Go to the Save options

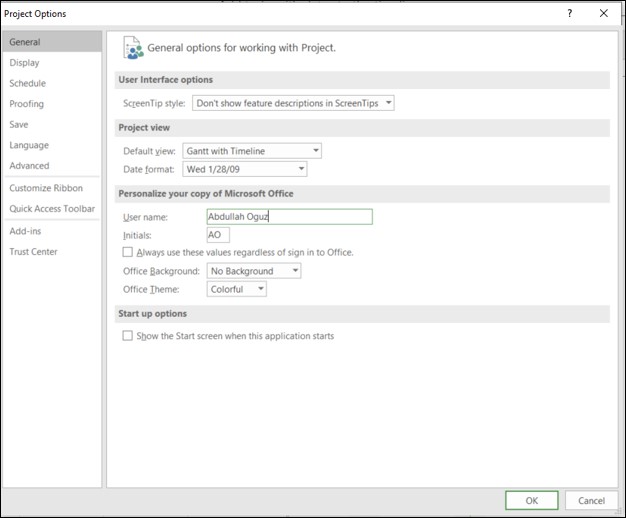19,125
